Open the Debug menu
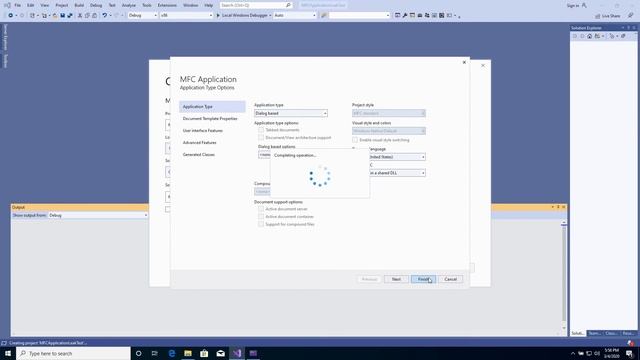Screen dimensions: 640x360 (x=96, y=5)
